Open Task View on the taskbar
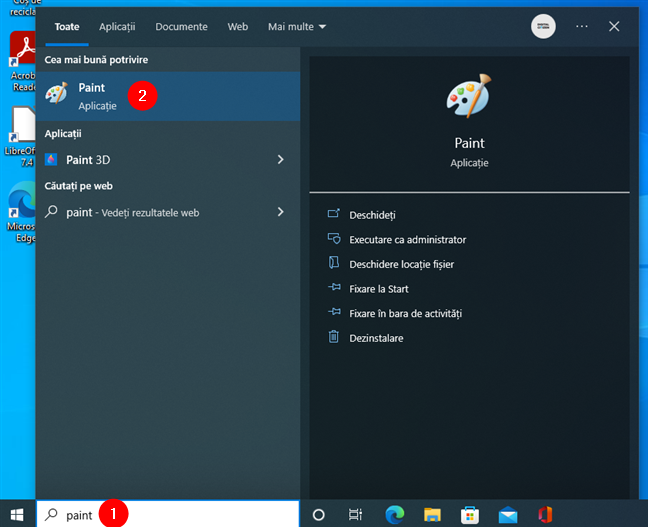 click(355, 515)
